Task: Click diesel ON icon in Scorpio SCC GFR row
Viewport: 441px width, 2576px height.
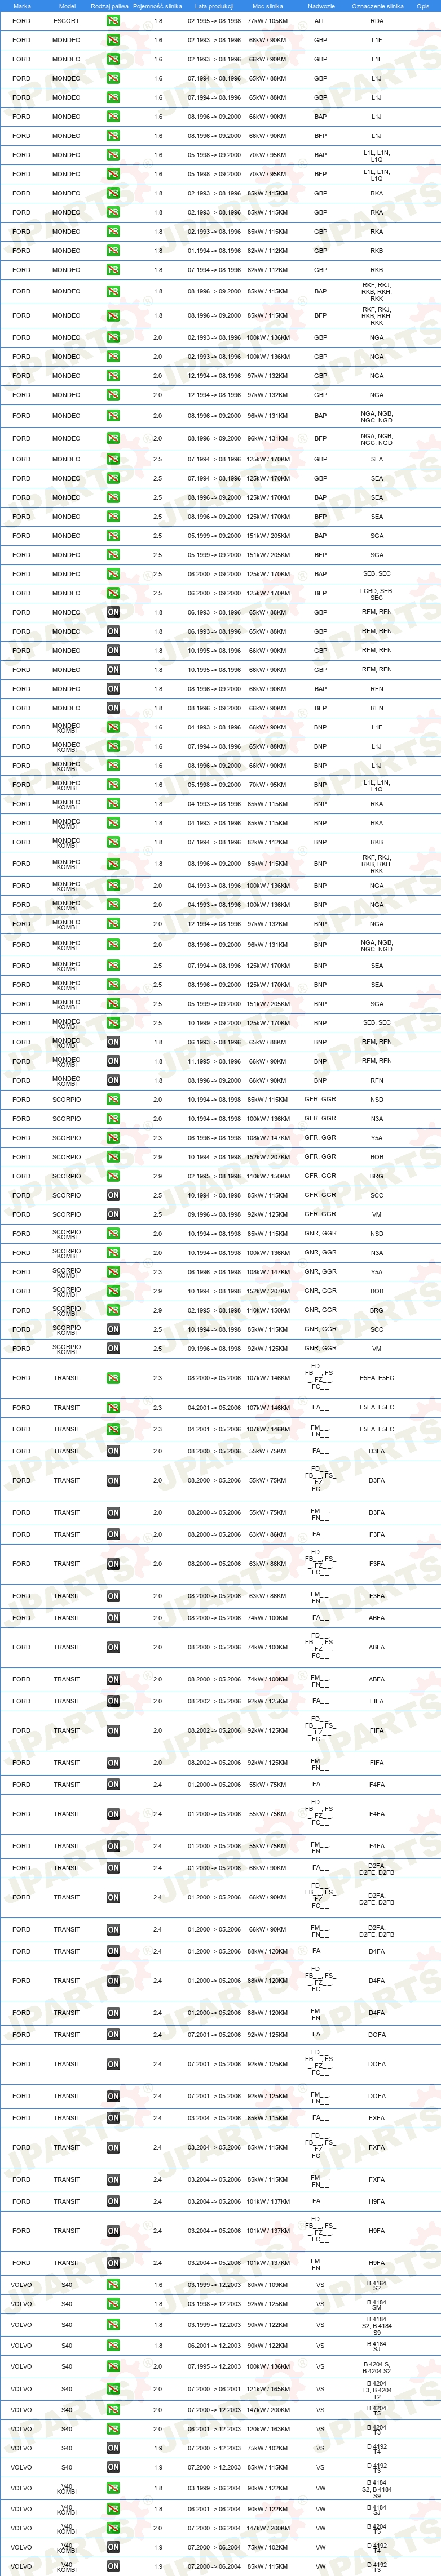Action: pos(113,1195)
